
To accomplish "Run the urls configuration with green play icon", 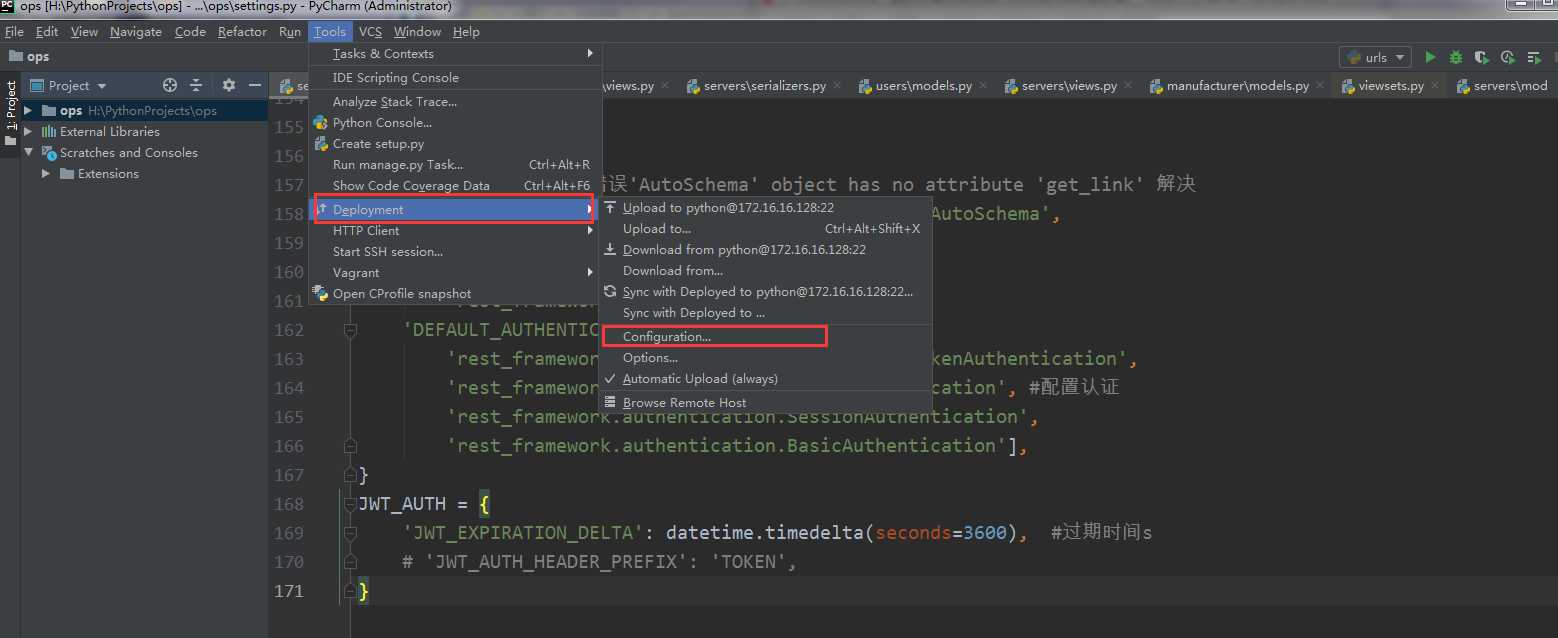I will coord(1430,57).
